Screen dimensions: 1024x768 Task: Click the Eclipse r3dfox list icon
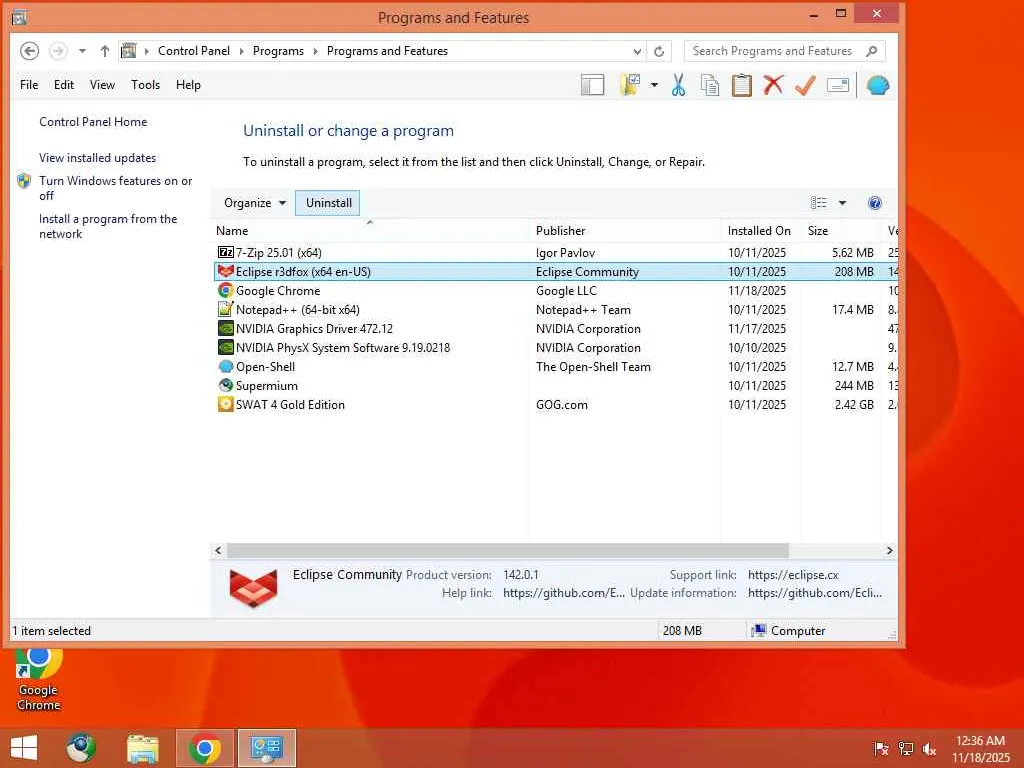[225, 272]
